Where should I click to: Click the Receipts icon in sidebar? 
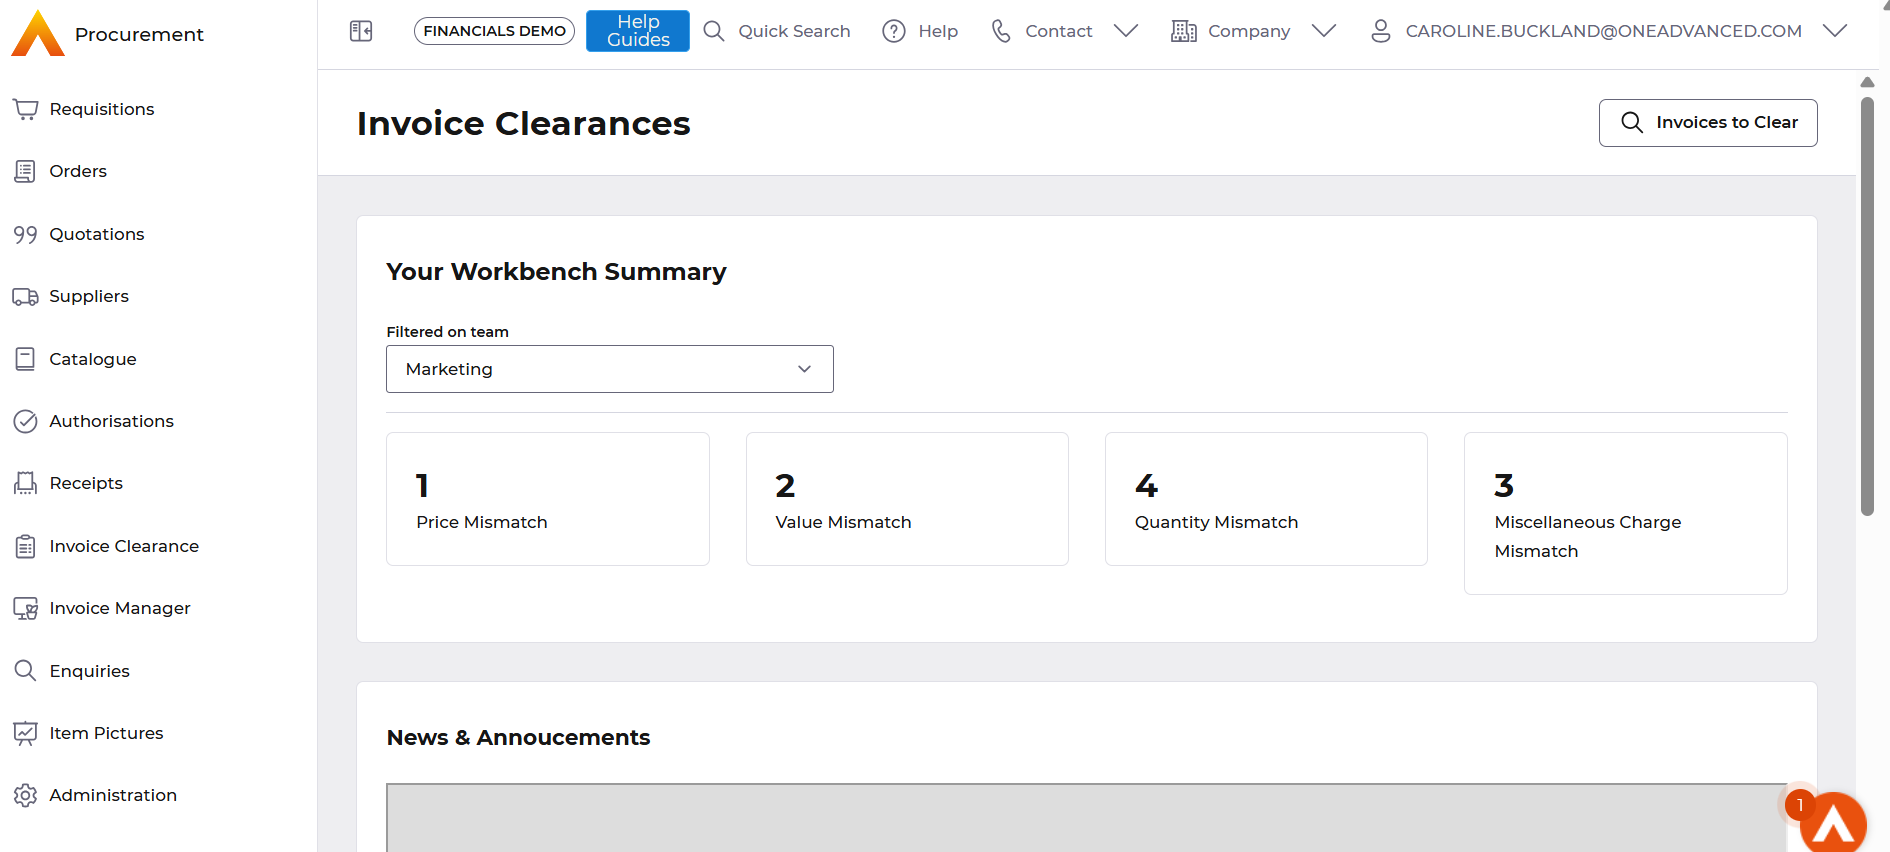pos(25,483)
